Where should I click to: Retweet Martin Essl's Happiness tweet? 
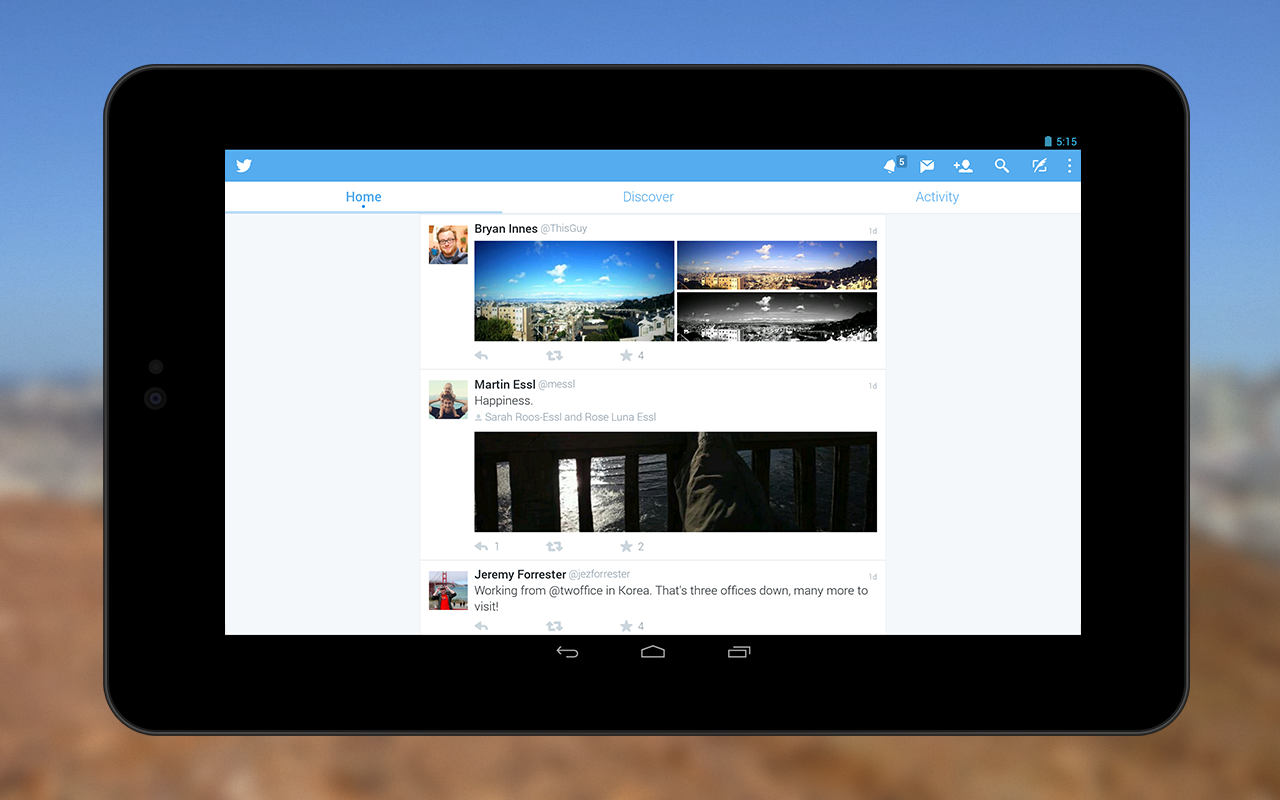pyautogui.click(x=554, y=546)
